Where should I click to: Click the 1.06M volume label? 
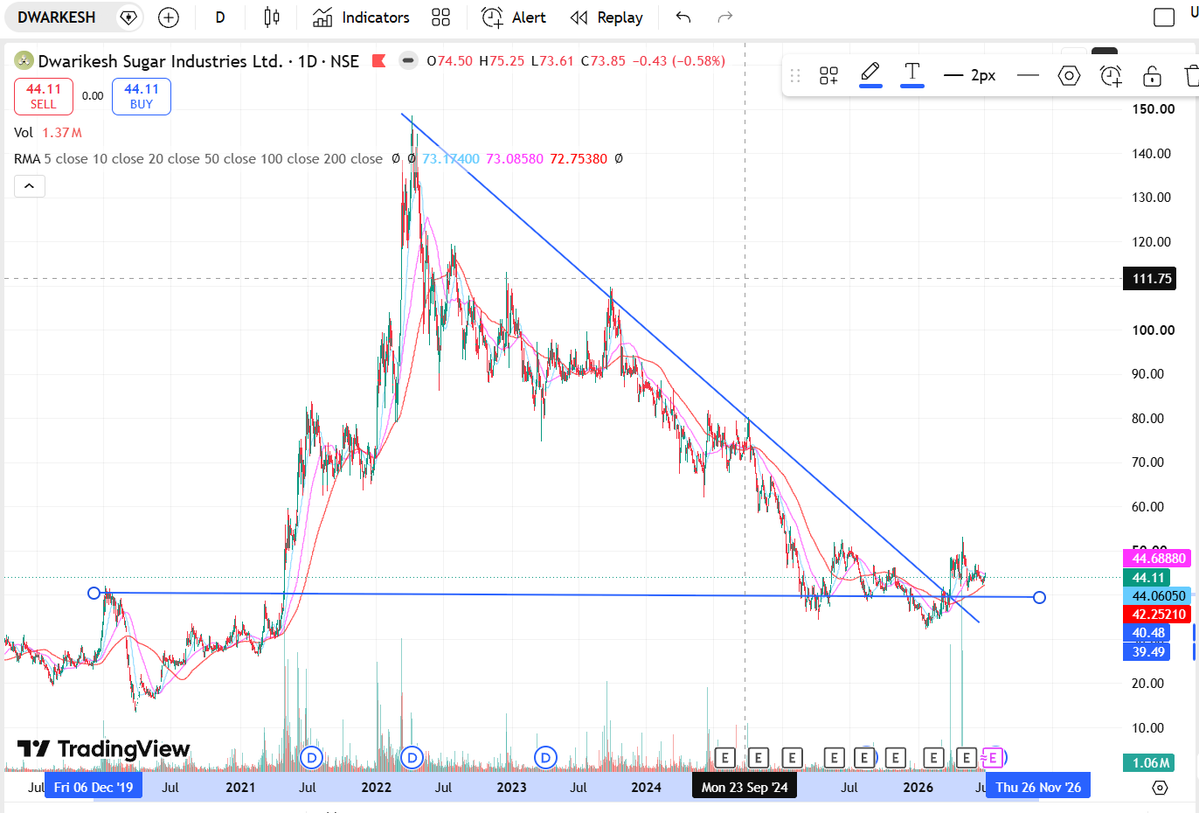click(1149, 763)
